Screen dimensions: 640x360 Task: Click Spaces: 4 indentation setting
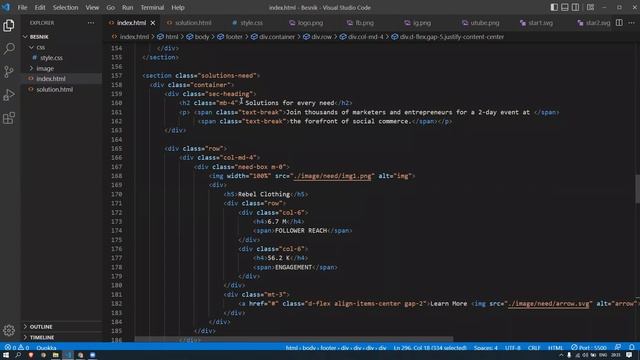486,348
